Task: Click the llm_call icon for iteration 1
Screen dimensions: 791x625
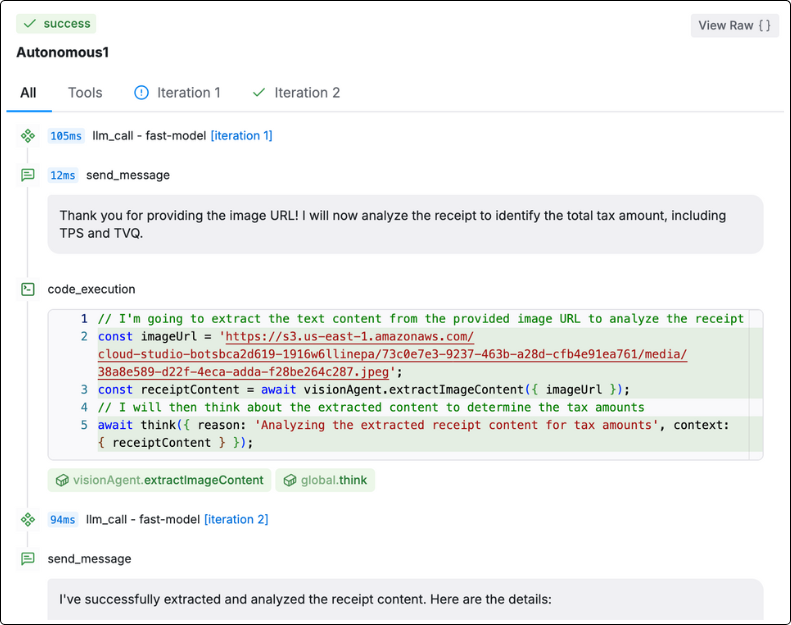Action: [28, 136]
